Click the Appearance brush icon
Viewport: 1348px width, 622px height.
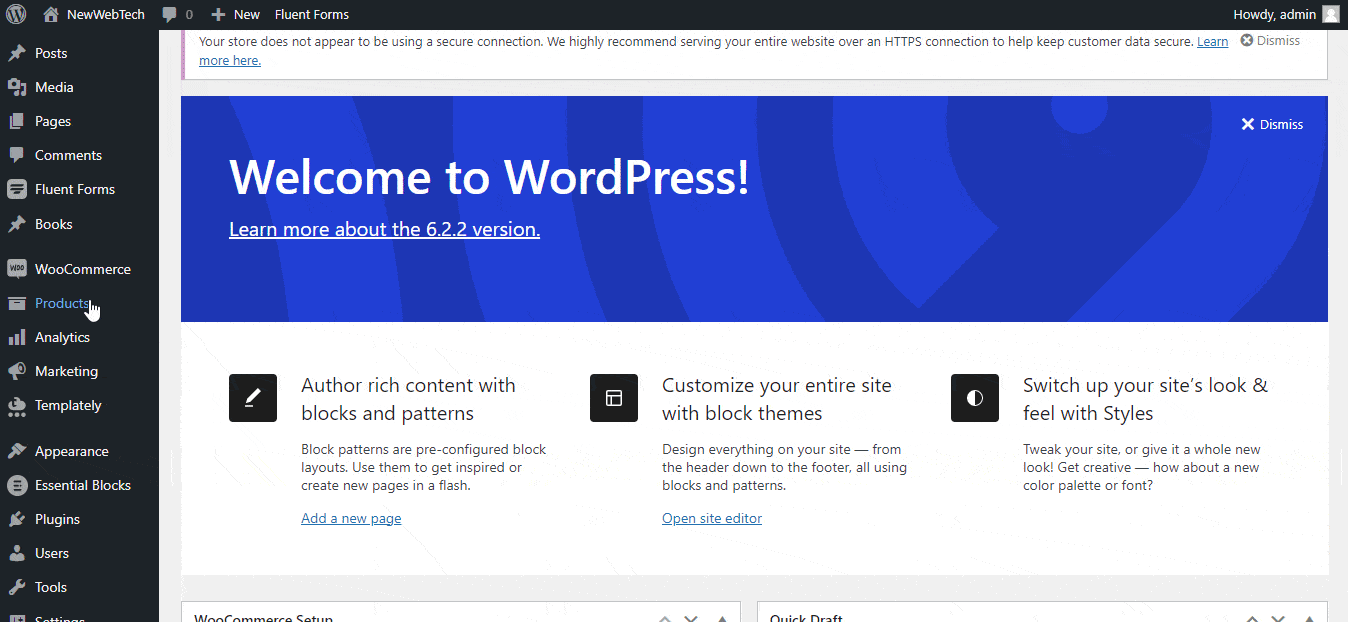point(17,451)
